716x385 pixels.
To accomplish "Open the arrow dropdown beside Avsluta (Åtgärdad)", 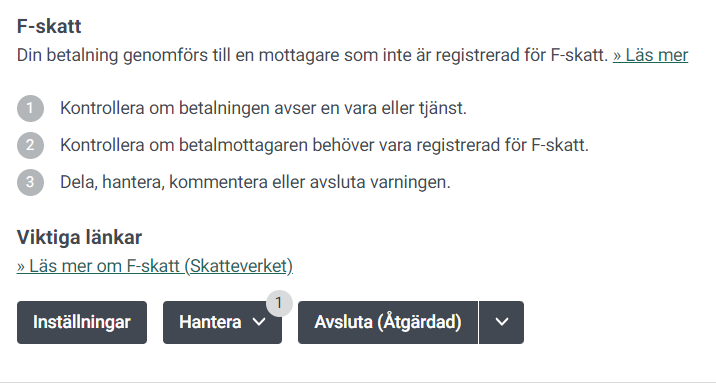I will click(501, 322).
